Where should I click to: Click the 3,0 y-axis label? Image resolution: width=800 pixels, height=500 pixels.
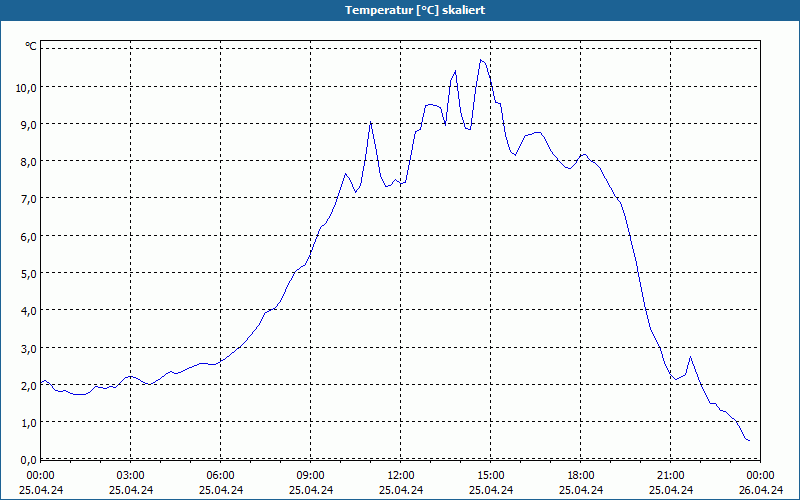29,349
